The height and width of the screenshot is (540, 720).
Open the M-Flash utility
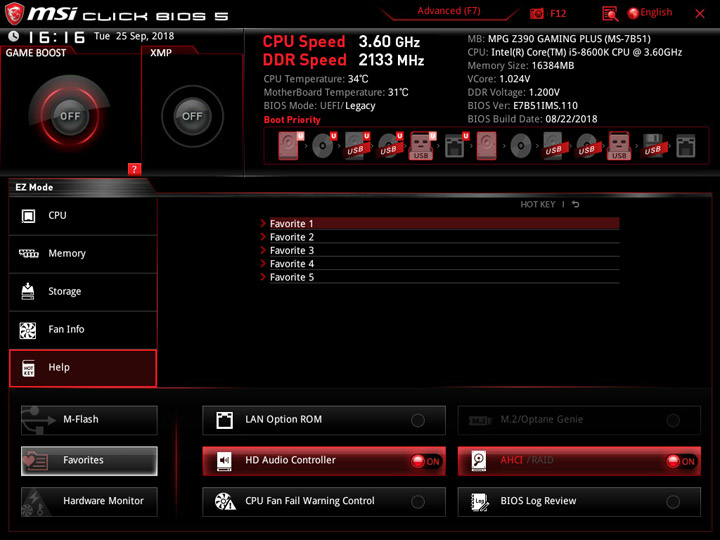[x=89, y=420]
